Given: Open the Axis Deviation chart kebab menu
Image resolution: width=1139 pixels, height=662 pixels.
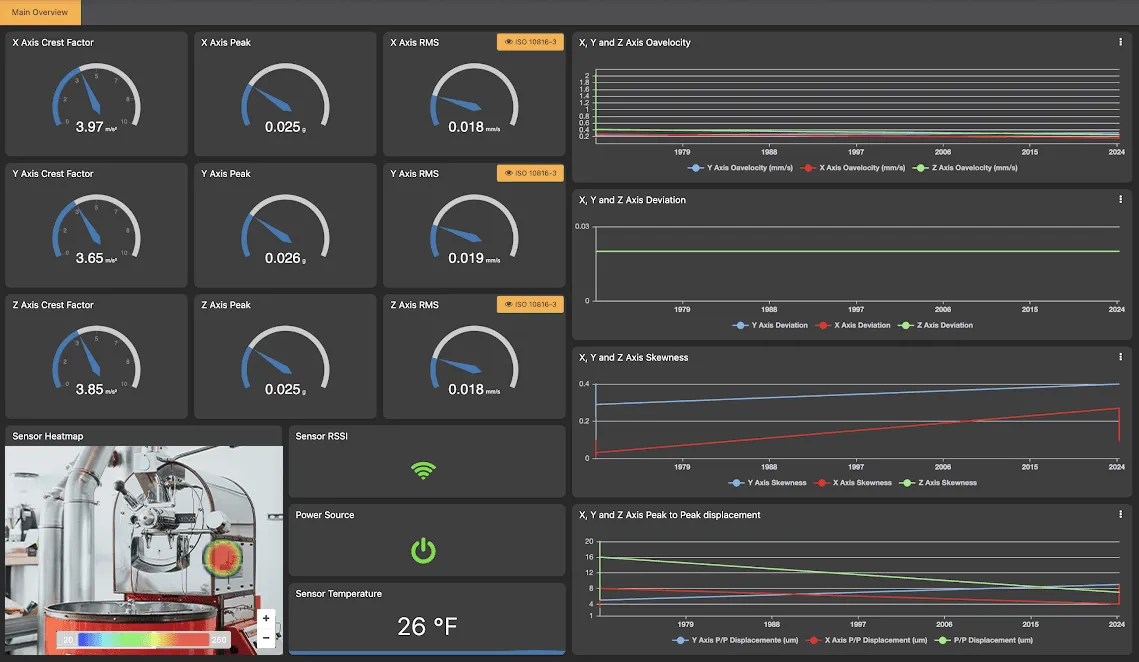Looking at the screenshot, I should pyautogui.click(x=1120, y=200).
